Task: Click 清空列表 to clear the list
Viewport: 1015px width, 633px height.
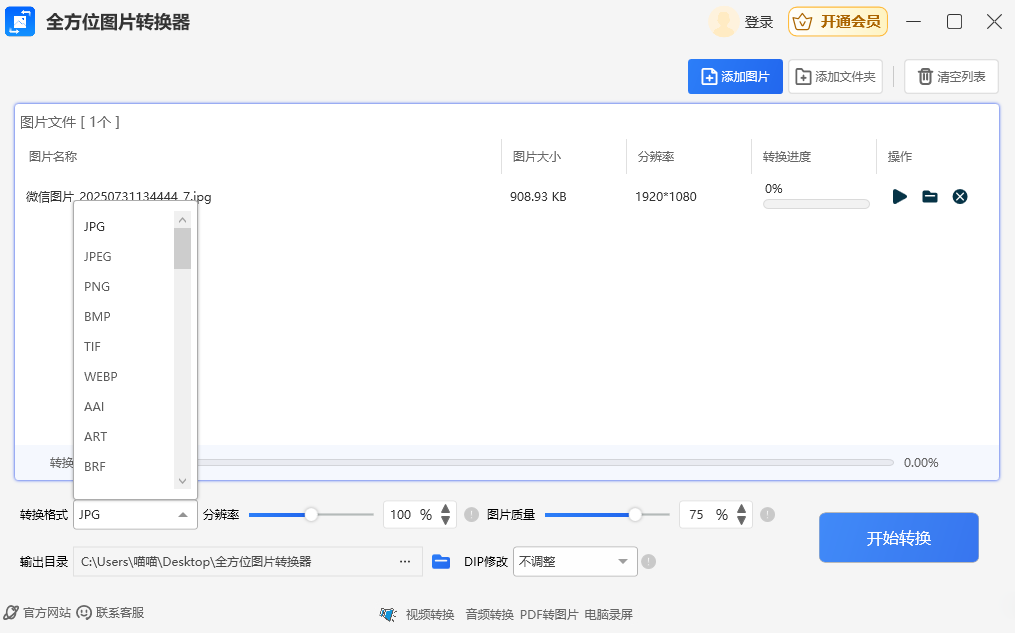Action: click(951, 77)
